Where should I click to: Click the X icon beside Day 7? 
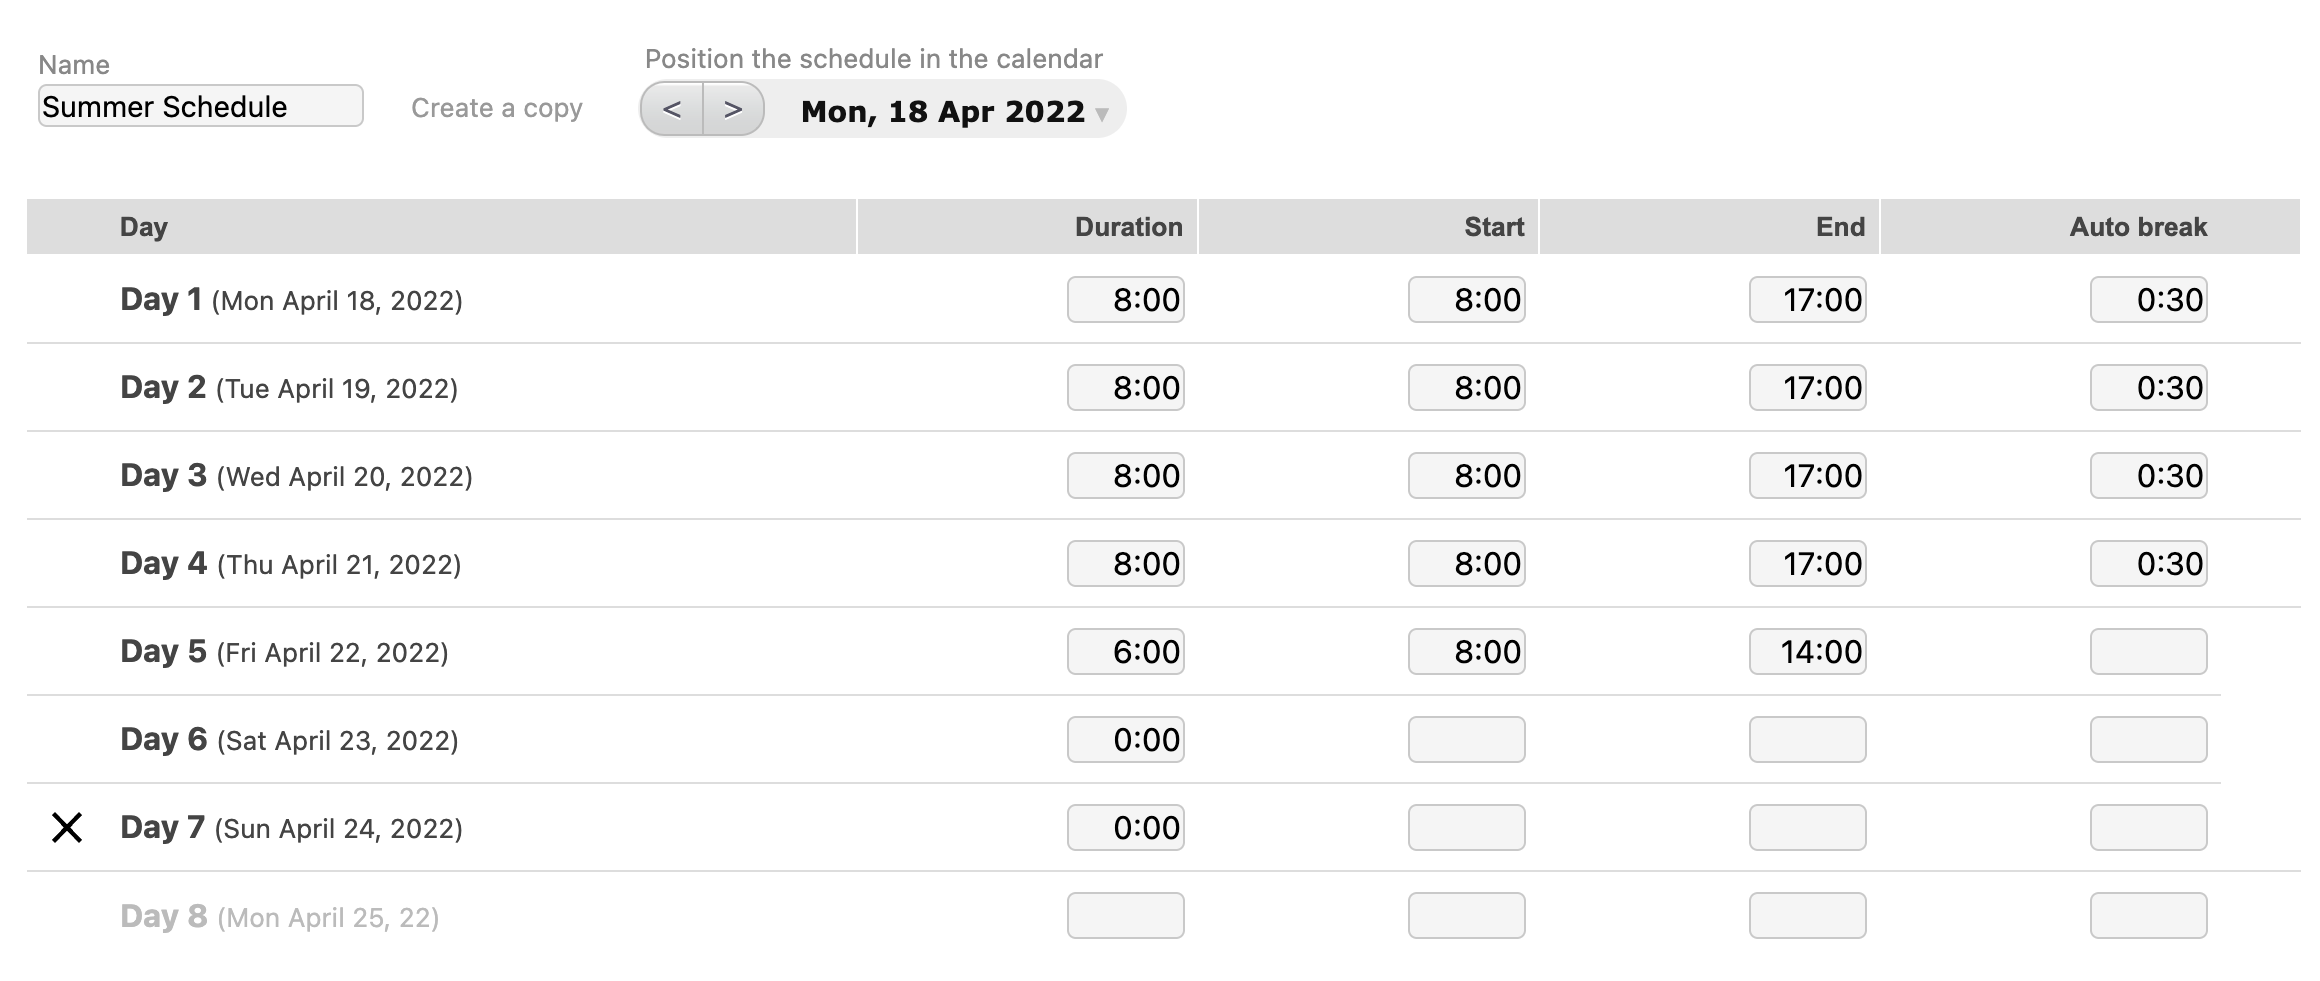tap(67, 828)
